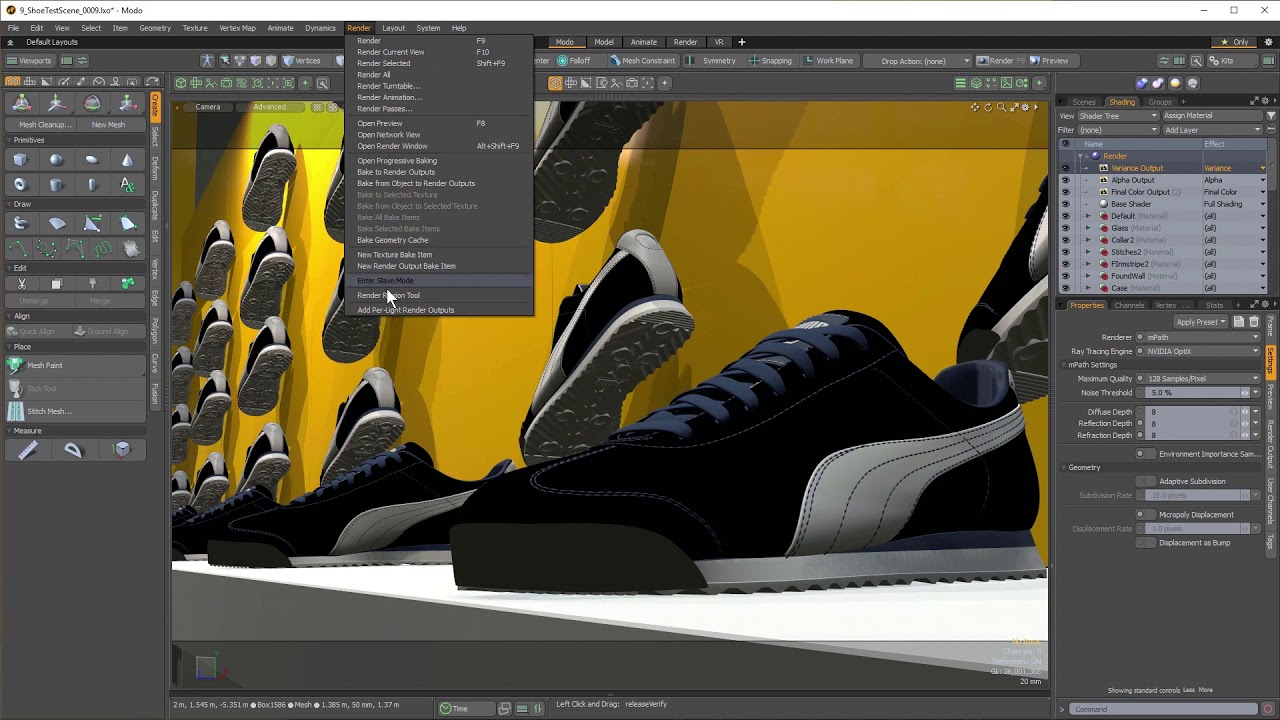
Task: Save the render preset with disk icon
Action: point(1238,322)
